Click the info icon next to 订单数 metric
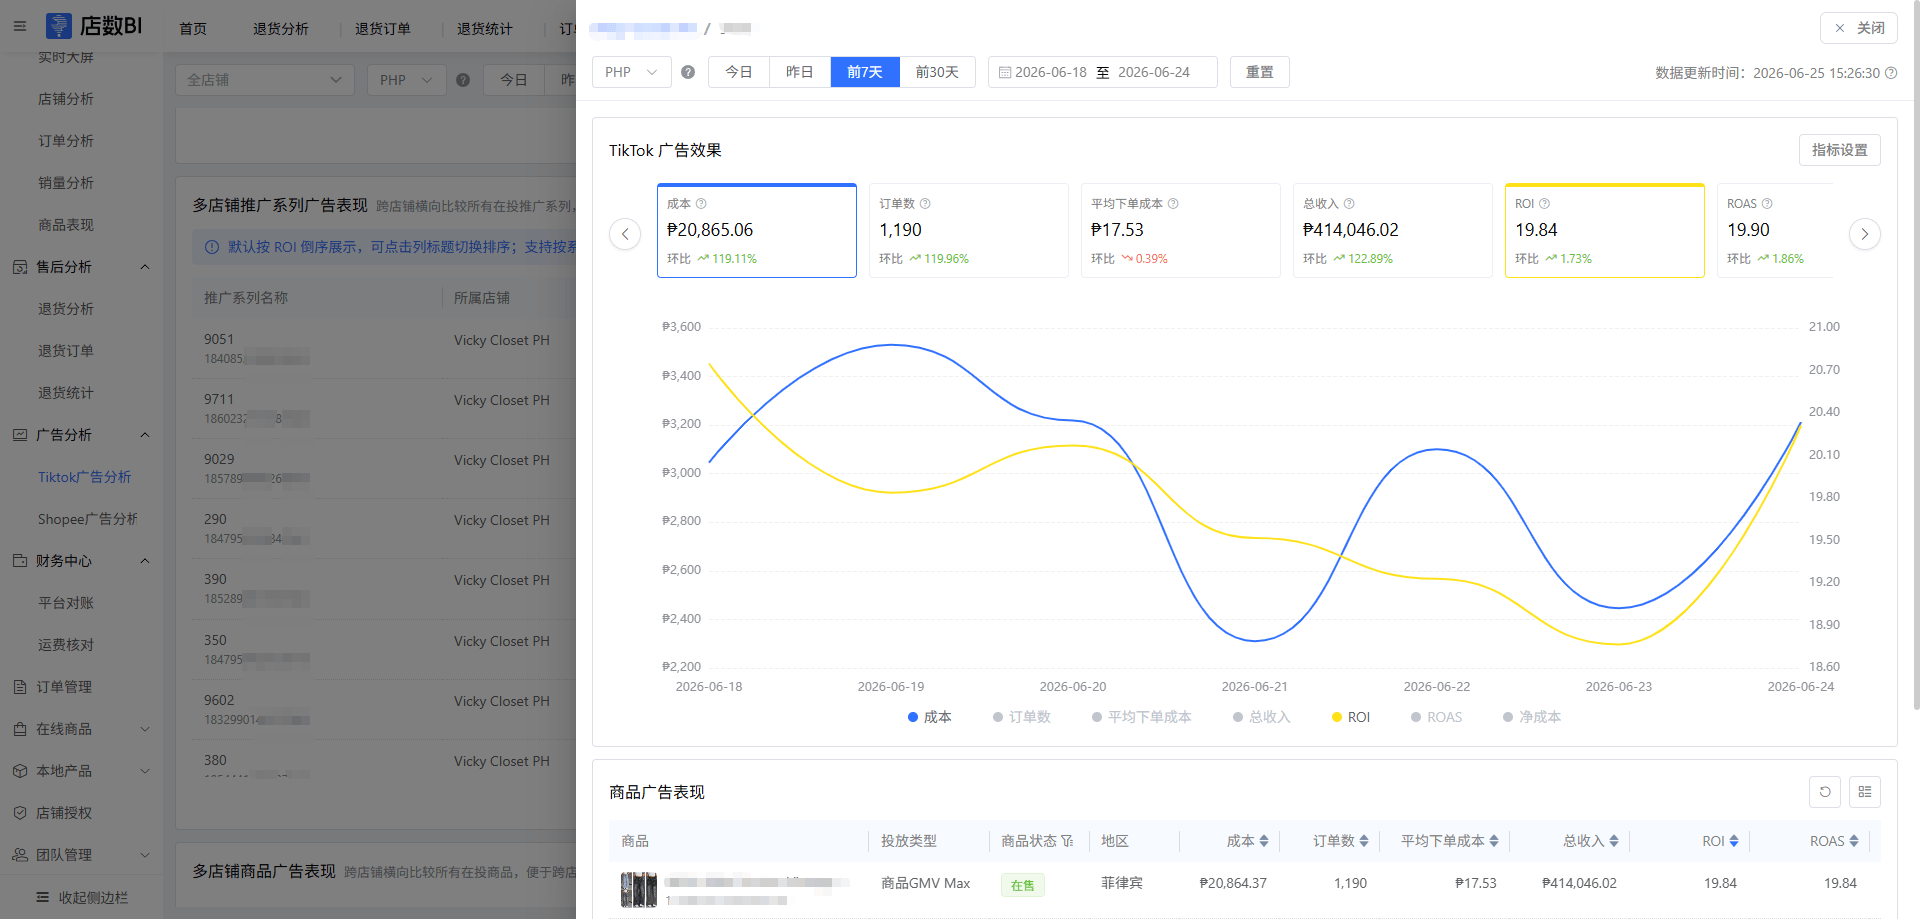1920x919 pixels. pos(925,204)
